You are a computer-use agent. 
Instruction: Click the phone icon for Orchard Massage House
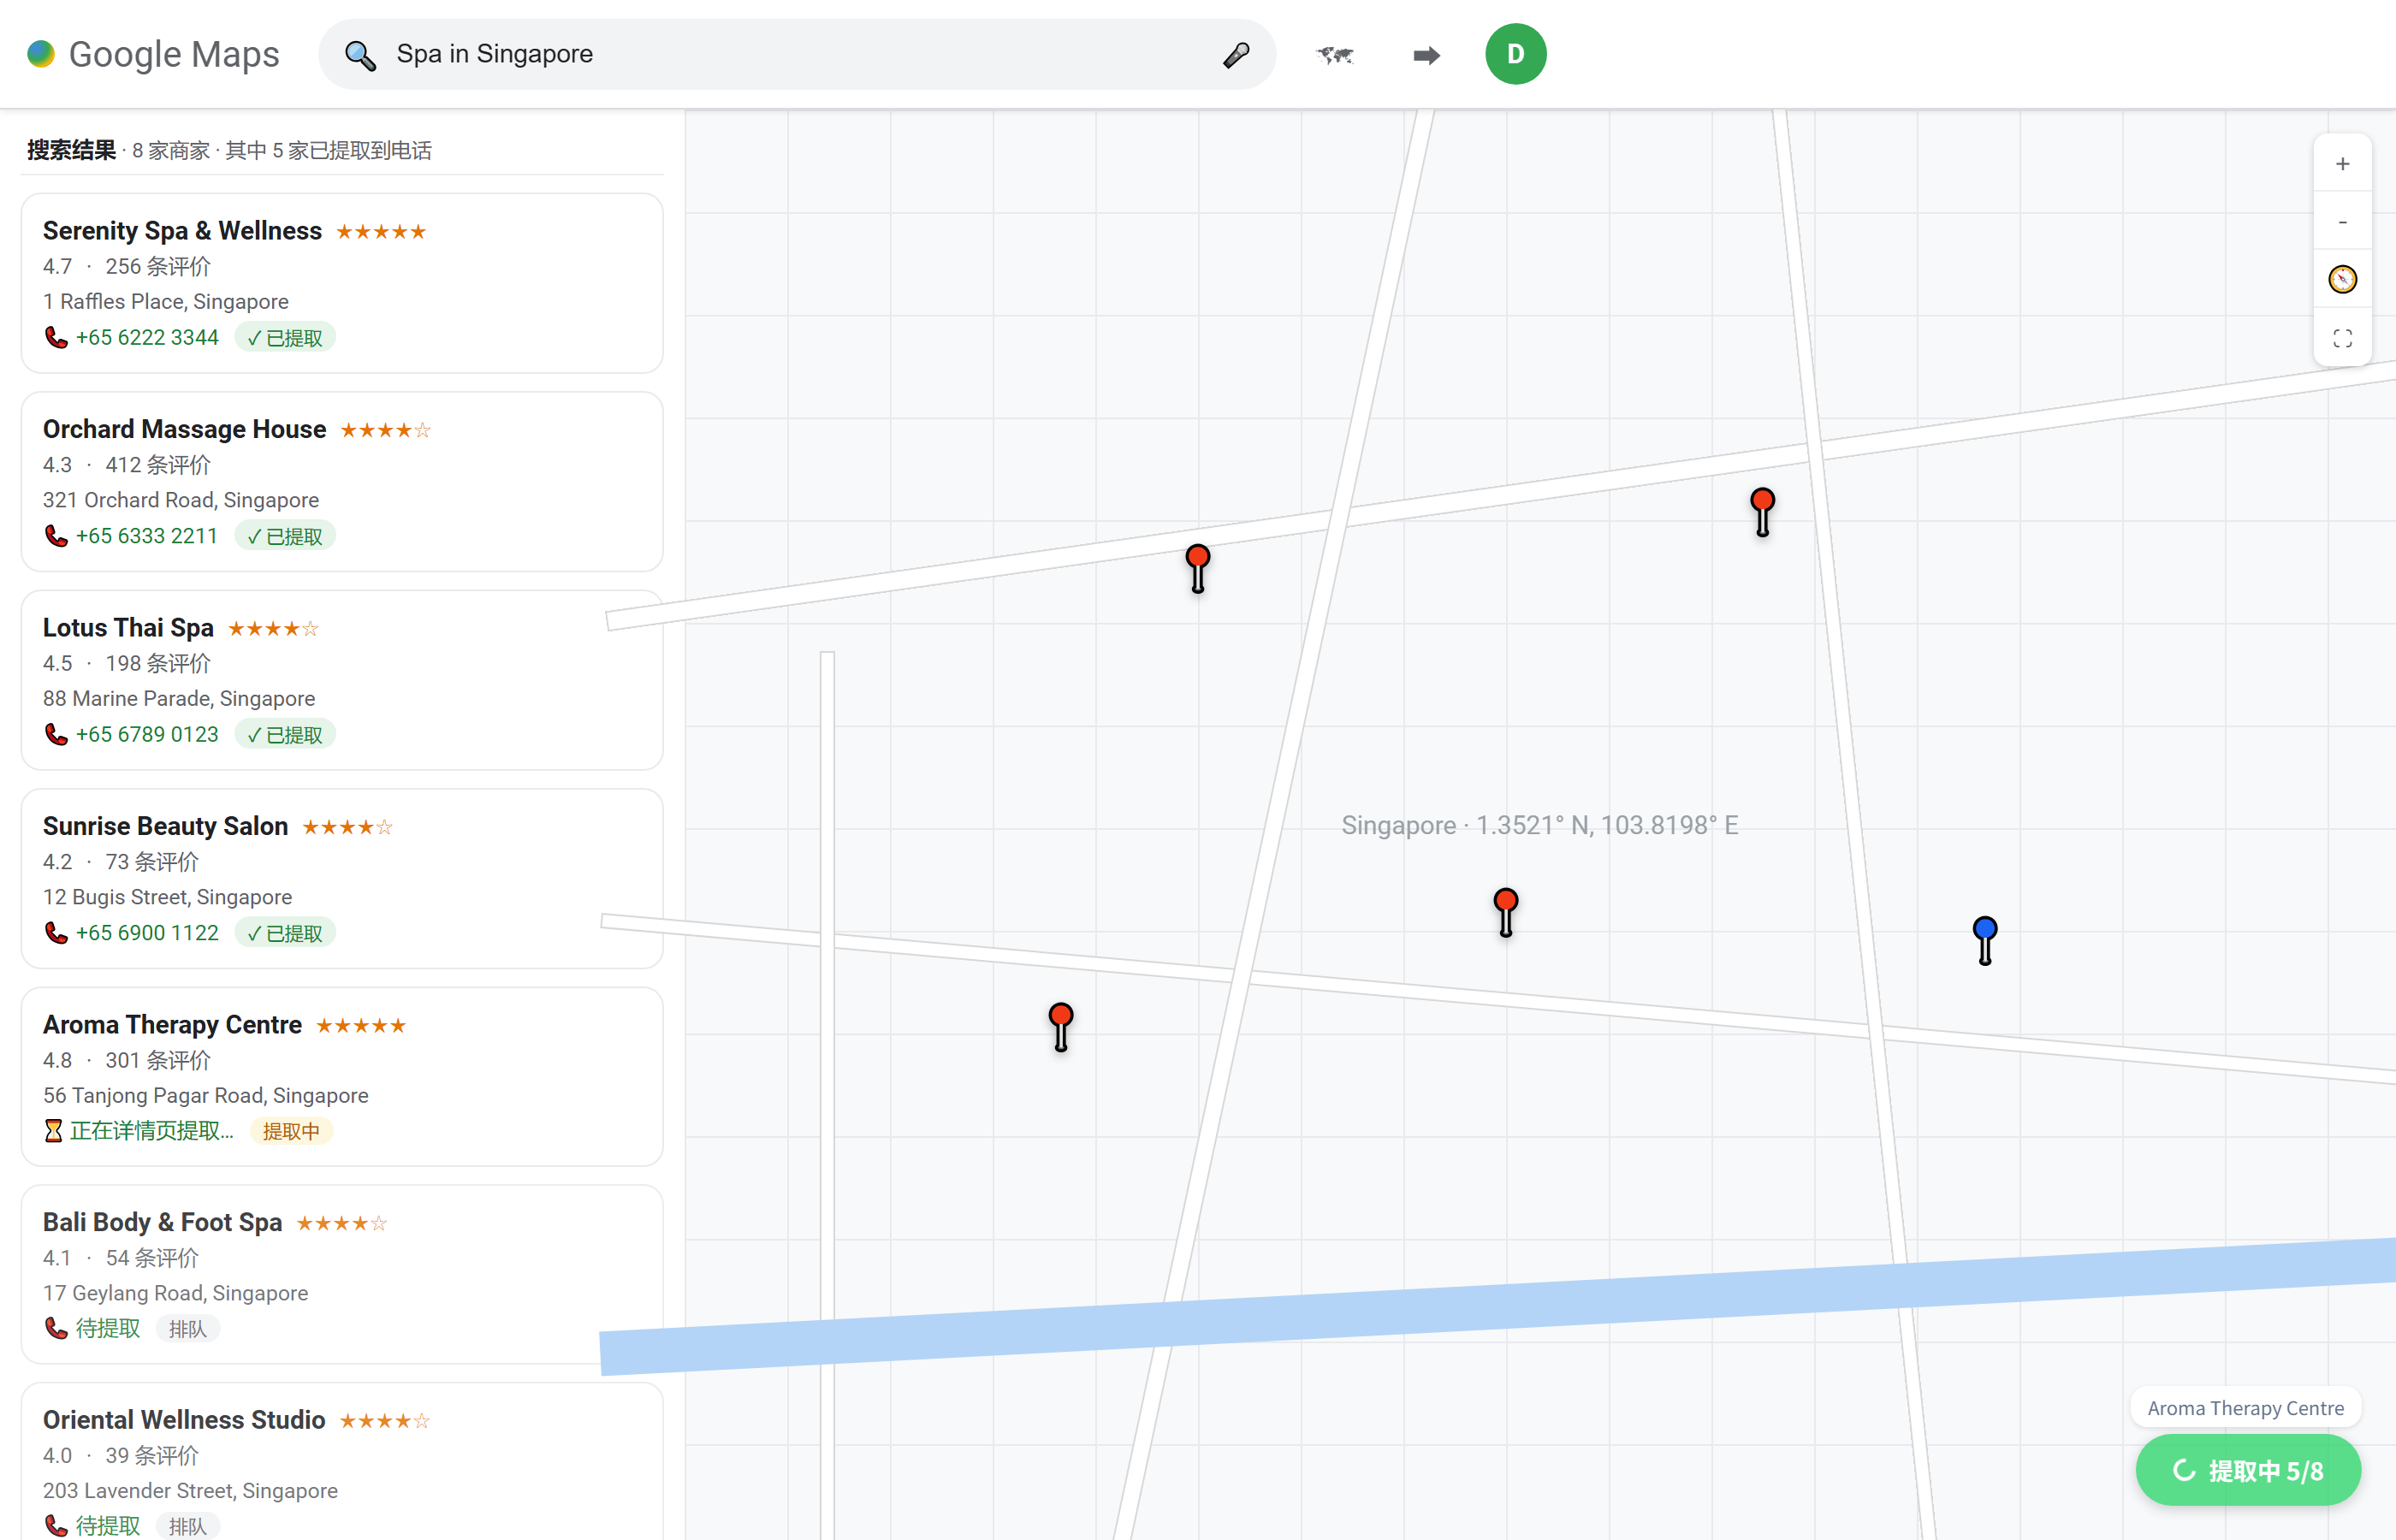pos(56,536)
